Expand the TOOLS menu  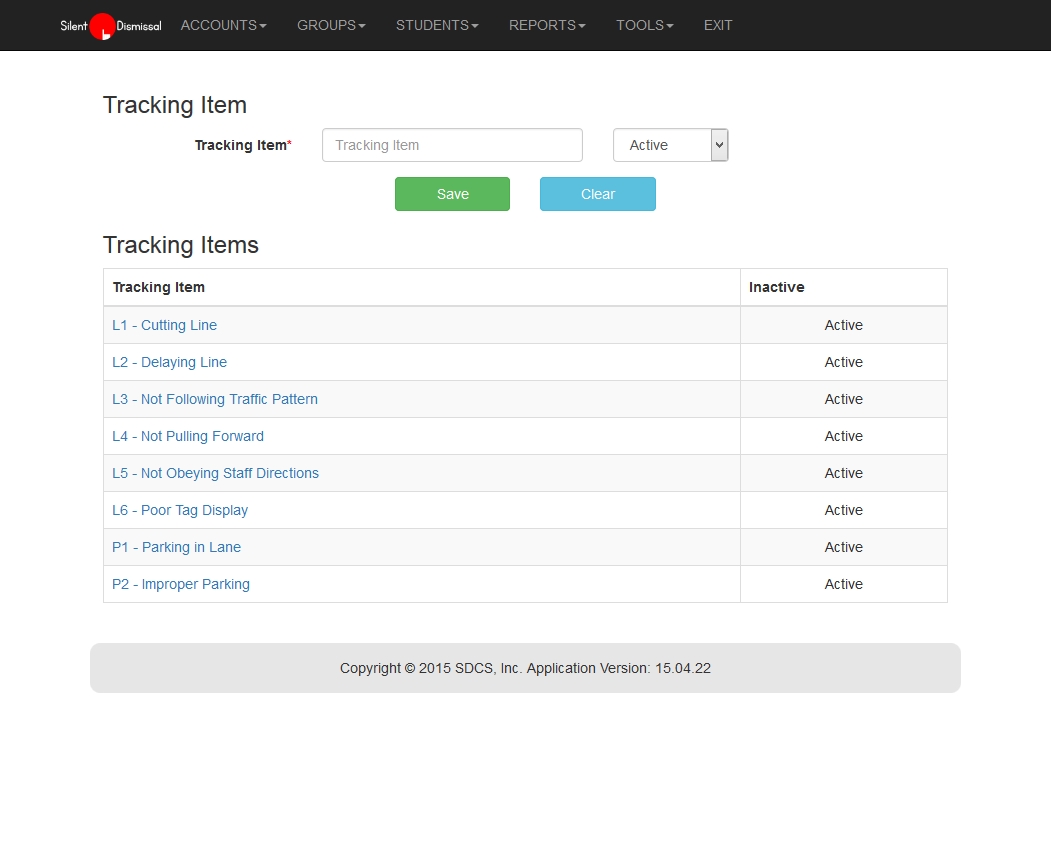[x=644, y=25]
